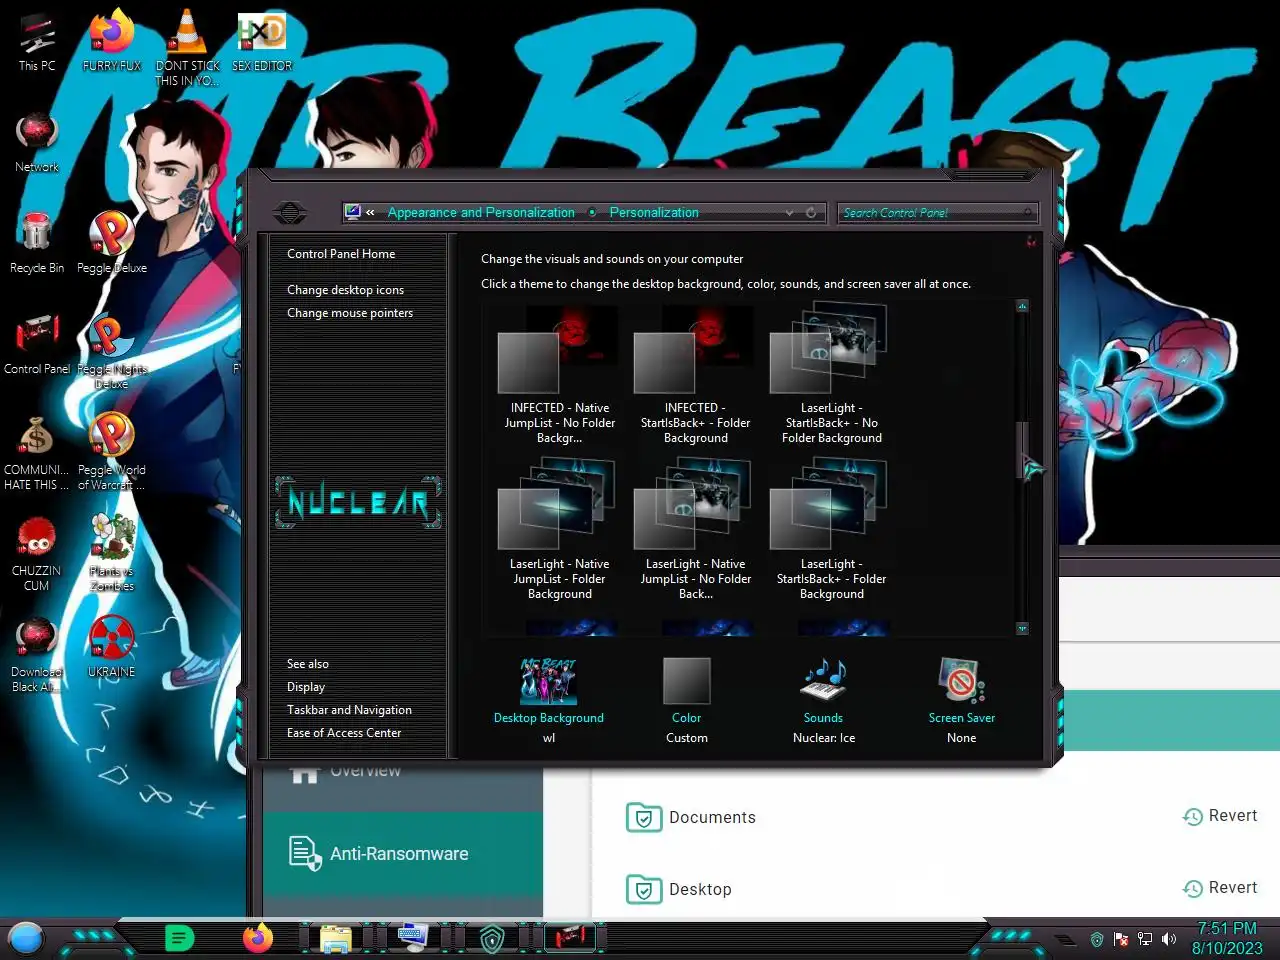Click Revert for Desktop in background window
This screenshot has width=1280, height=960.
[x=1220, y=888]
